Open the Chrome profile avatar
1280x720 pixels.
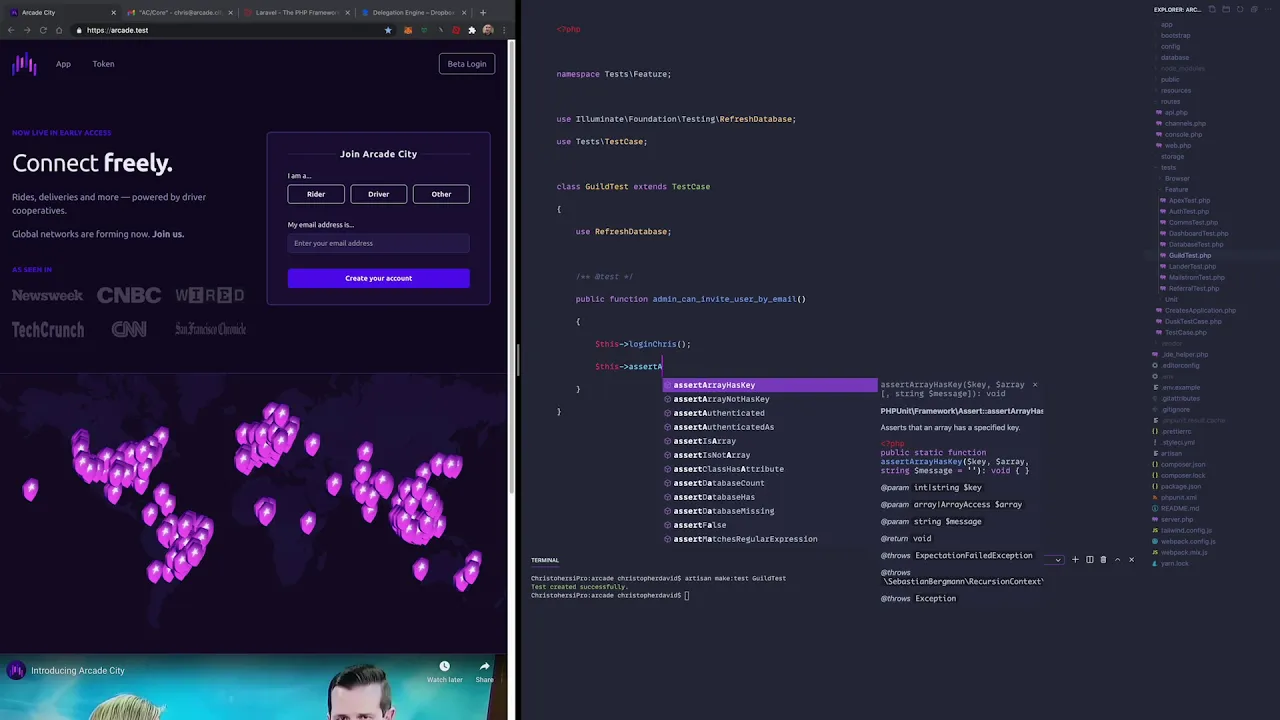tap(488, 30)
